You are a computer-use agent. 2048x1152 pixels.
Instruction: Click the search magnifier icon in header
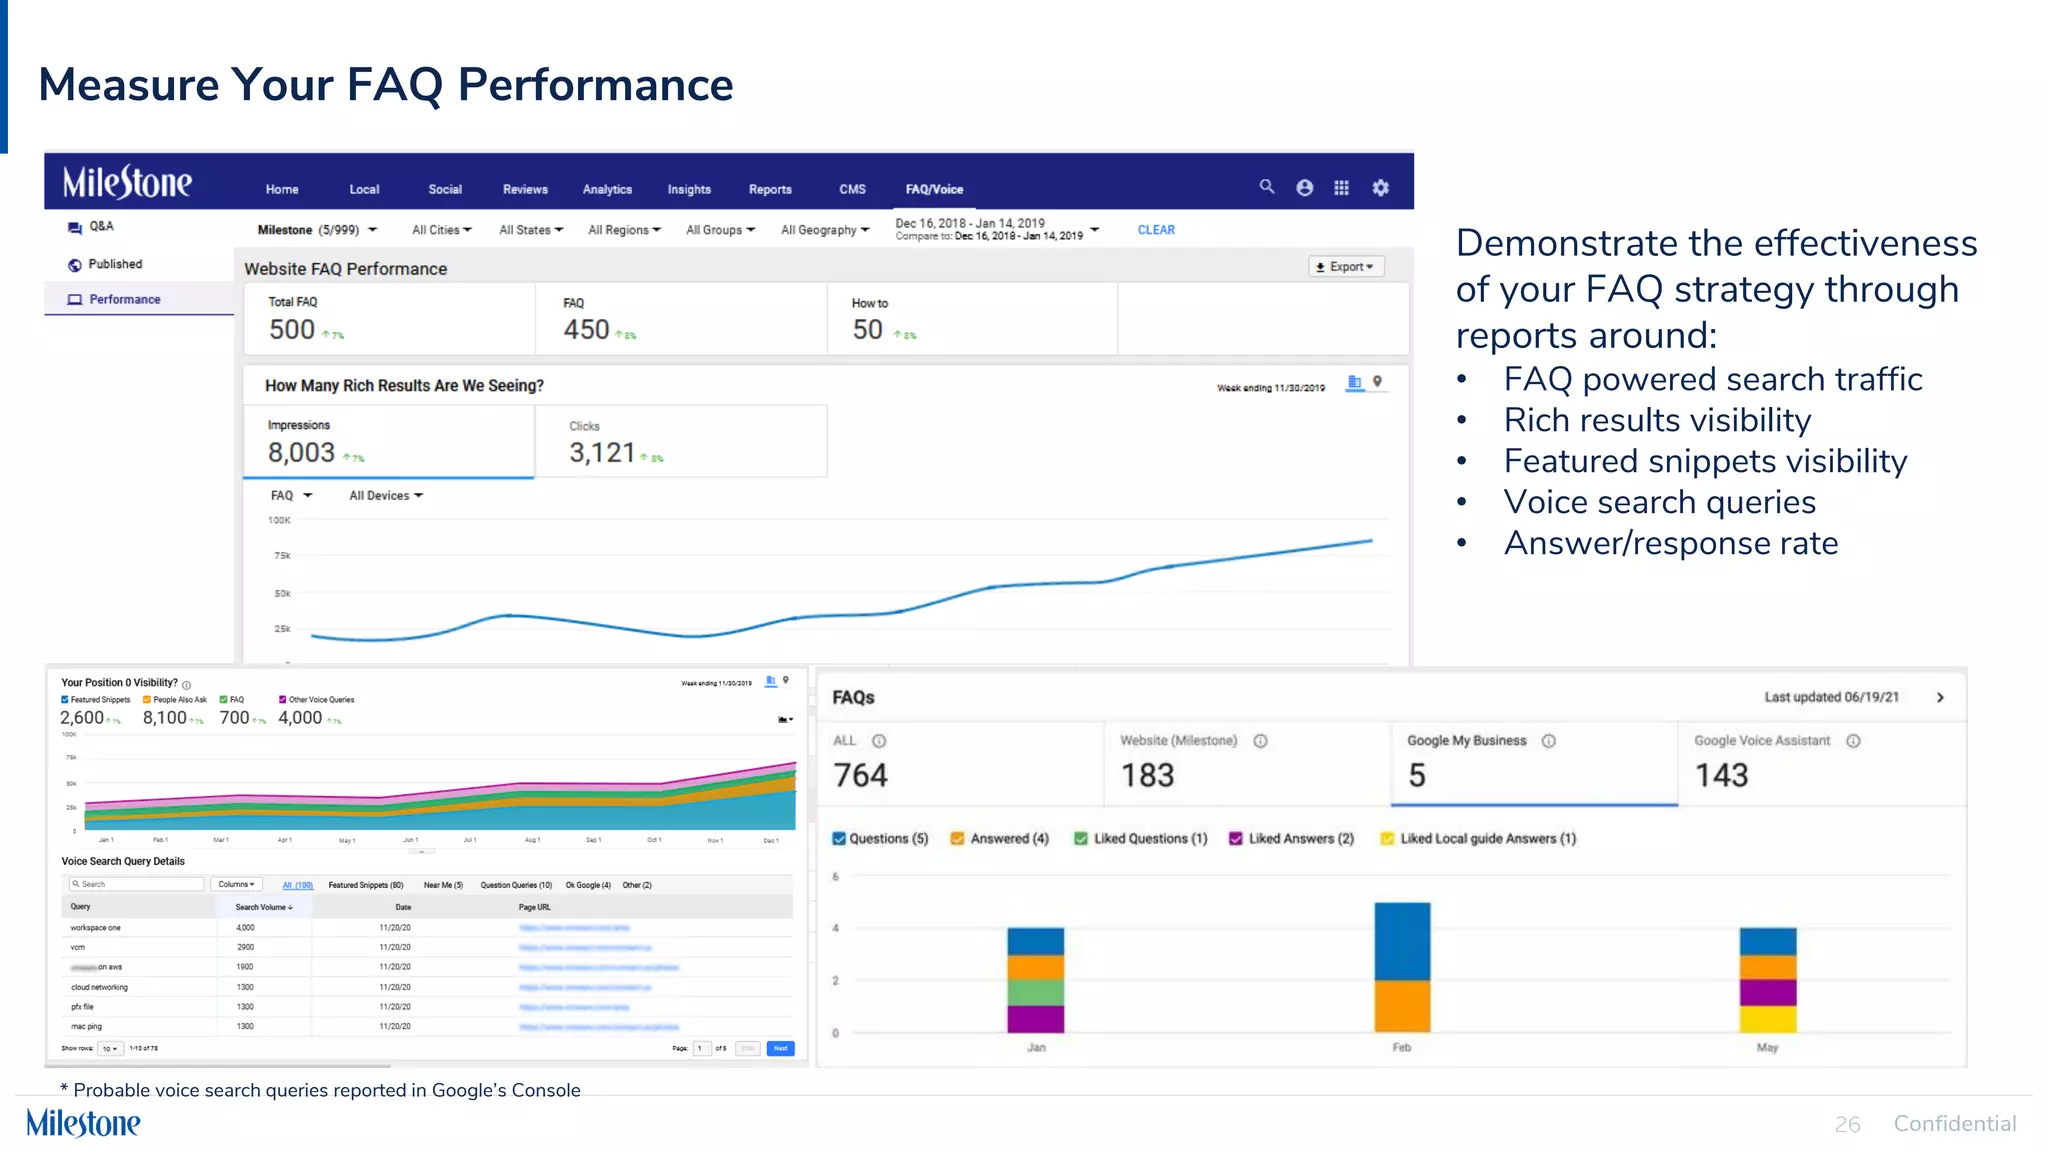[x=1266, y=187]
